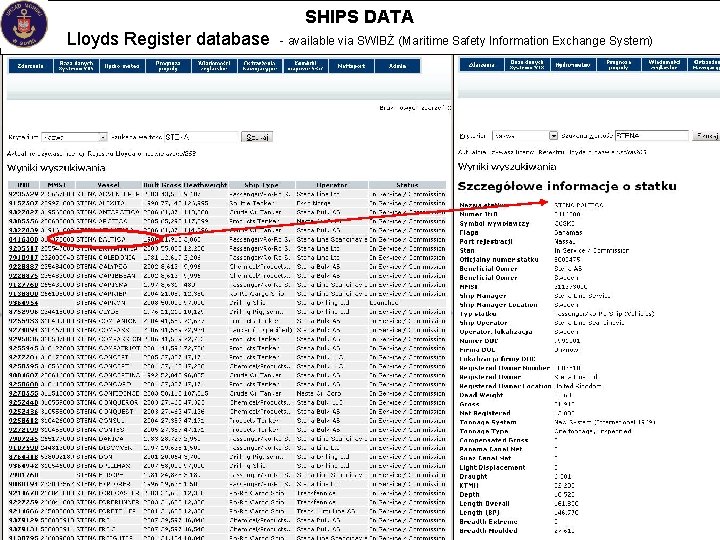Select STENA CONFIDENCE vessel name cell
720x540 pixels.
(108, 394)
